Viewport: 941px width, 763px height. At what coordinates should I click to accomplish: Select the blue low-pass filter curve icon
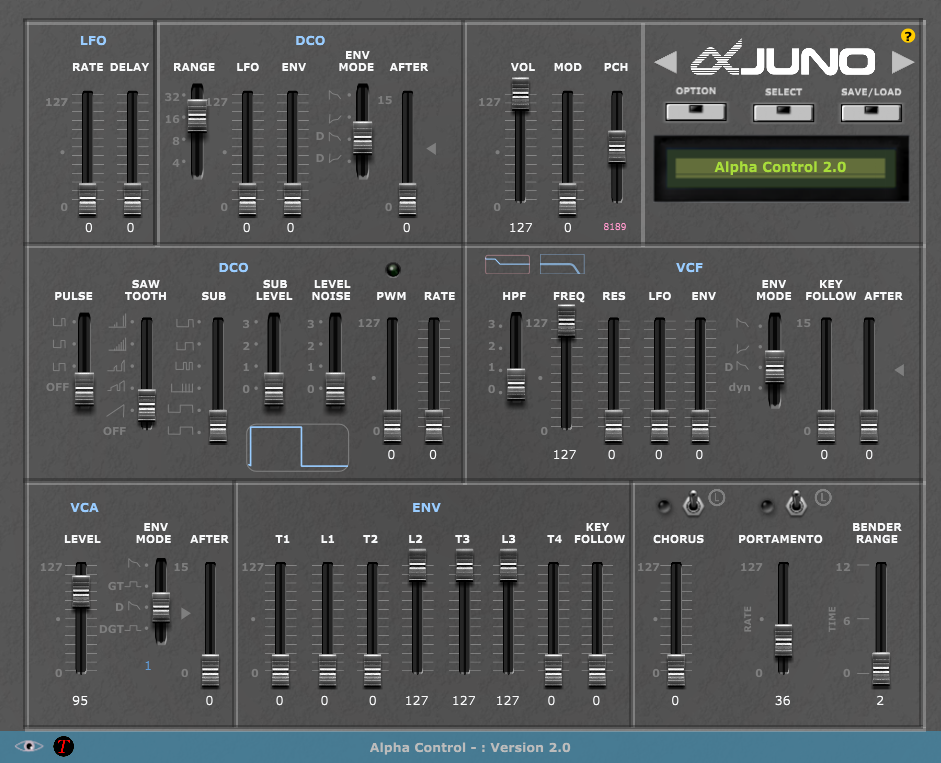click(x=562, y=264)
